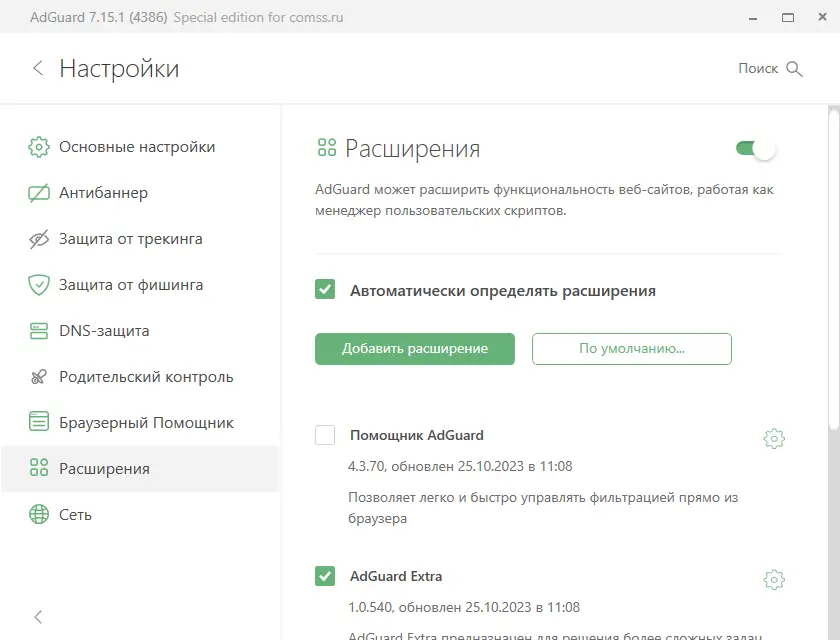Image resolution: width=840 pixels, height=640 pixels.
Task: Enable the Помощник AdGuard extension
Action: click(325, 436)
